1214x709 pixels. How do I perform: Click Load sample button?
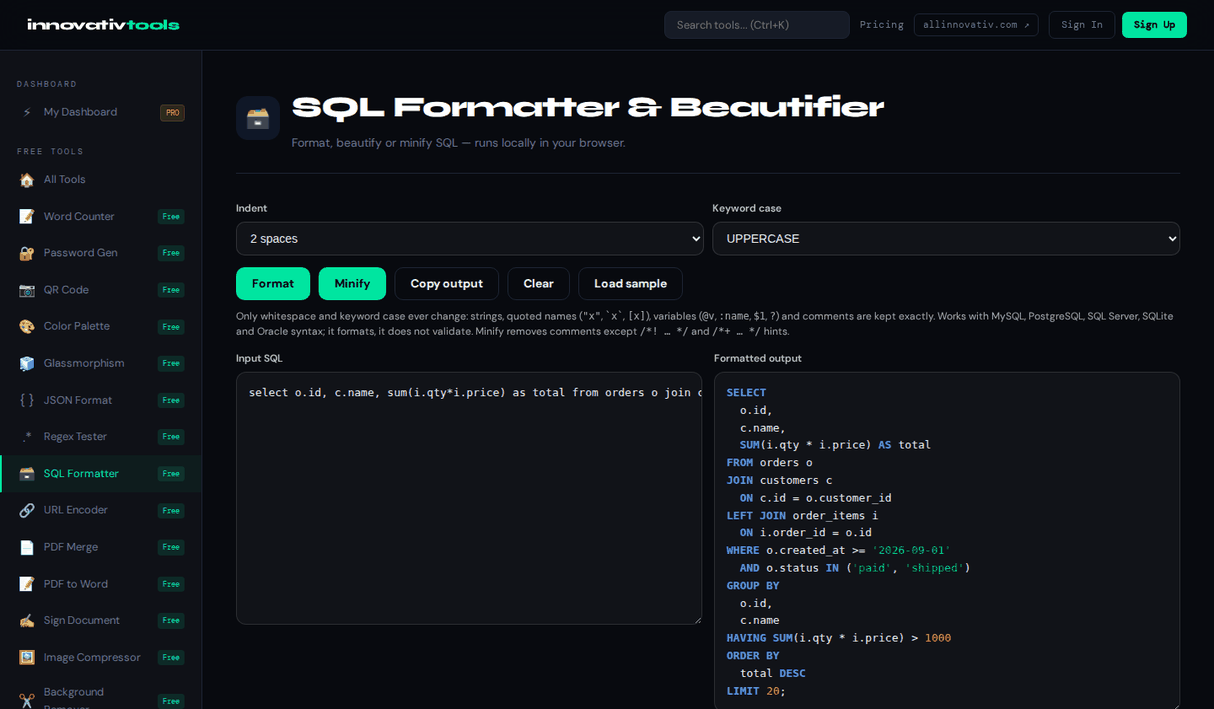tap(630, 283)
